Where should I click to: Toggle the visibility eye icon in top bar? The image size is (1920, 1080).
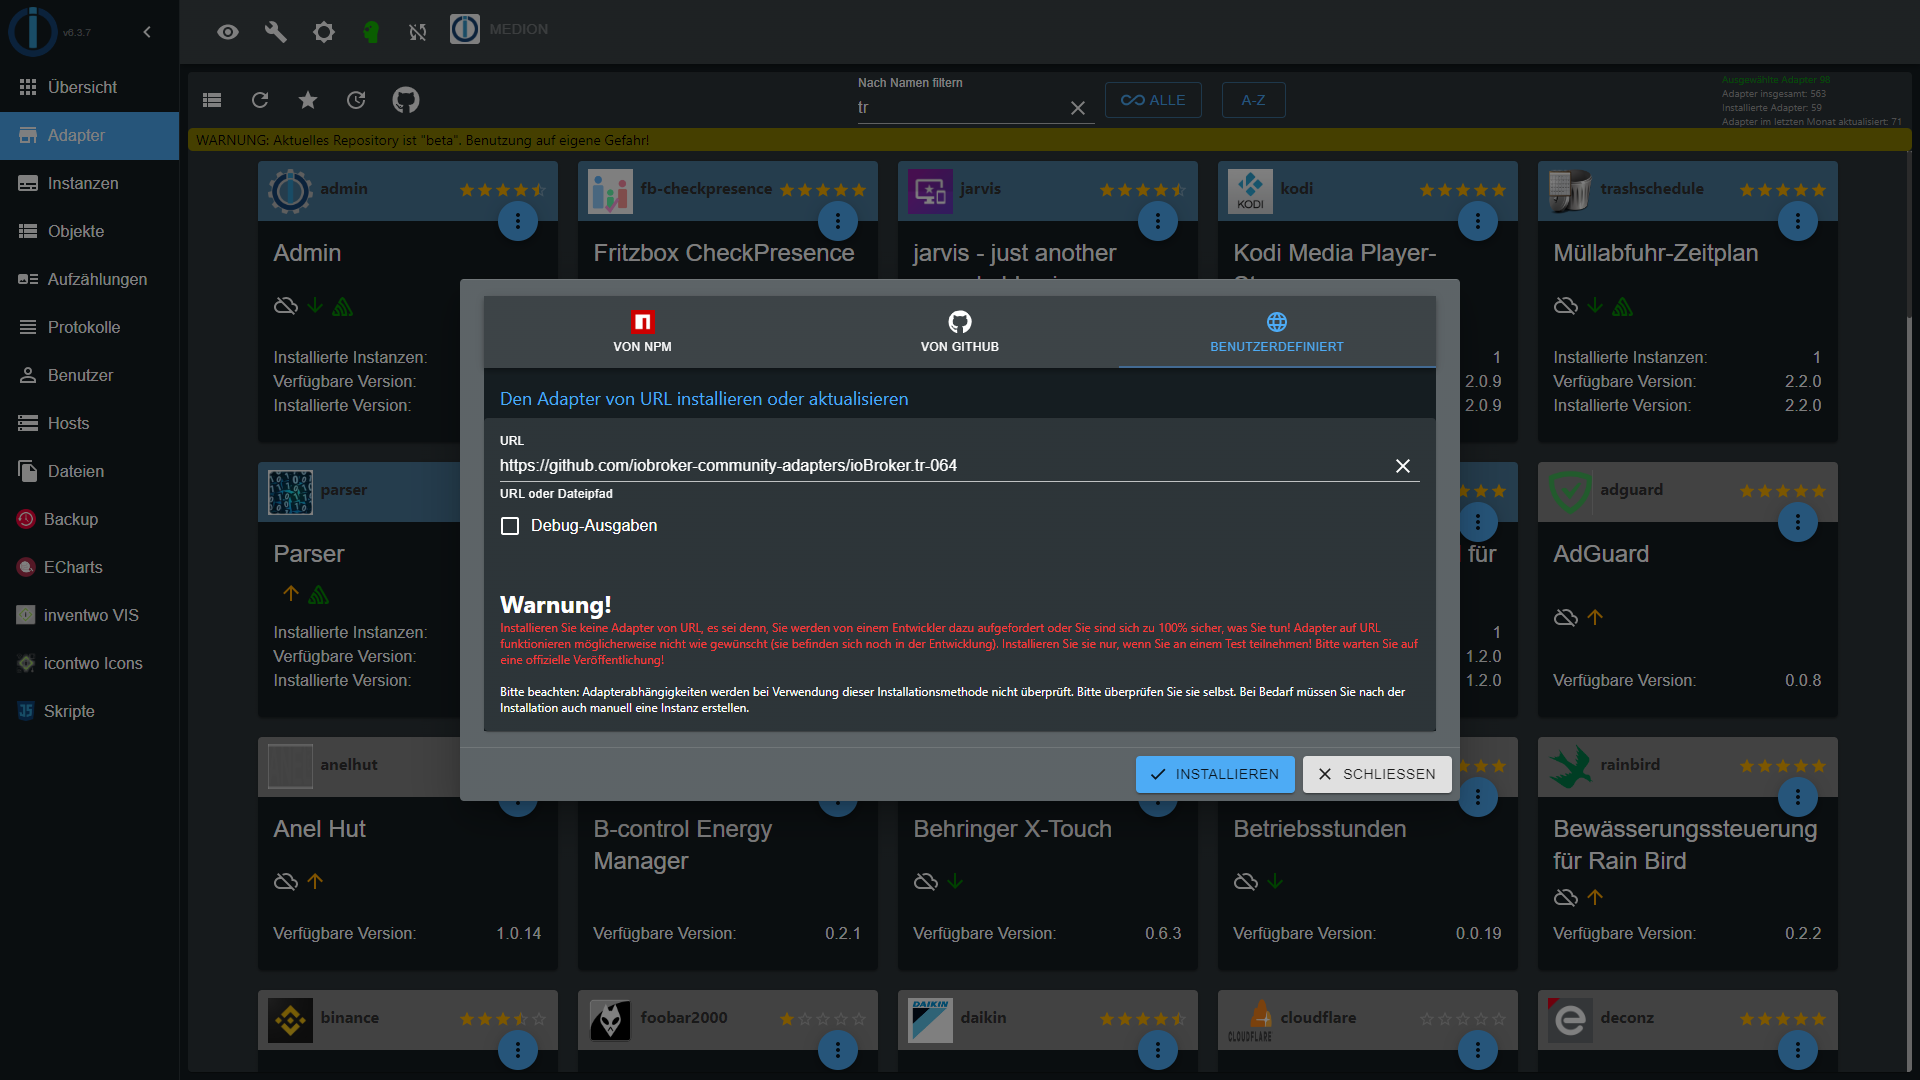[228, 32]
